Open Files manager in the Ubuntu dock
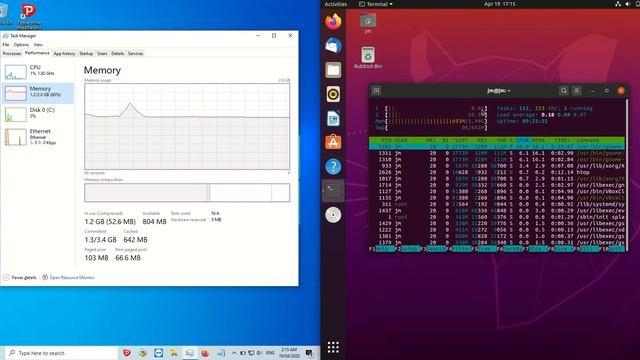Image resolution: width=640 pixels, height=360 pixels. pyautogui.click(x=333, y=70)
